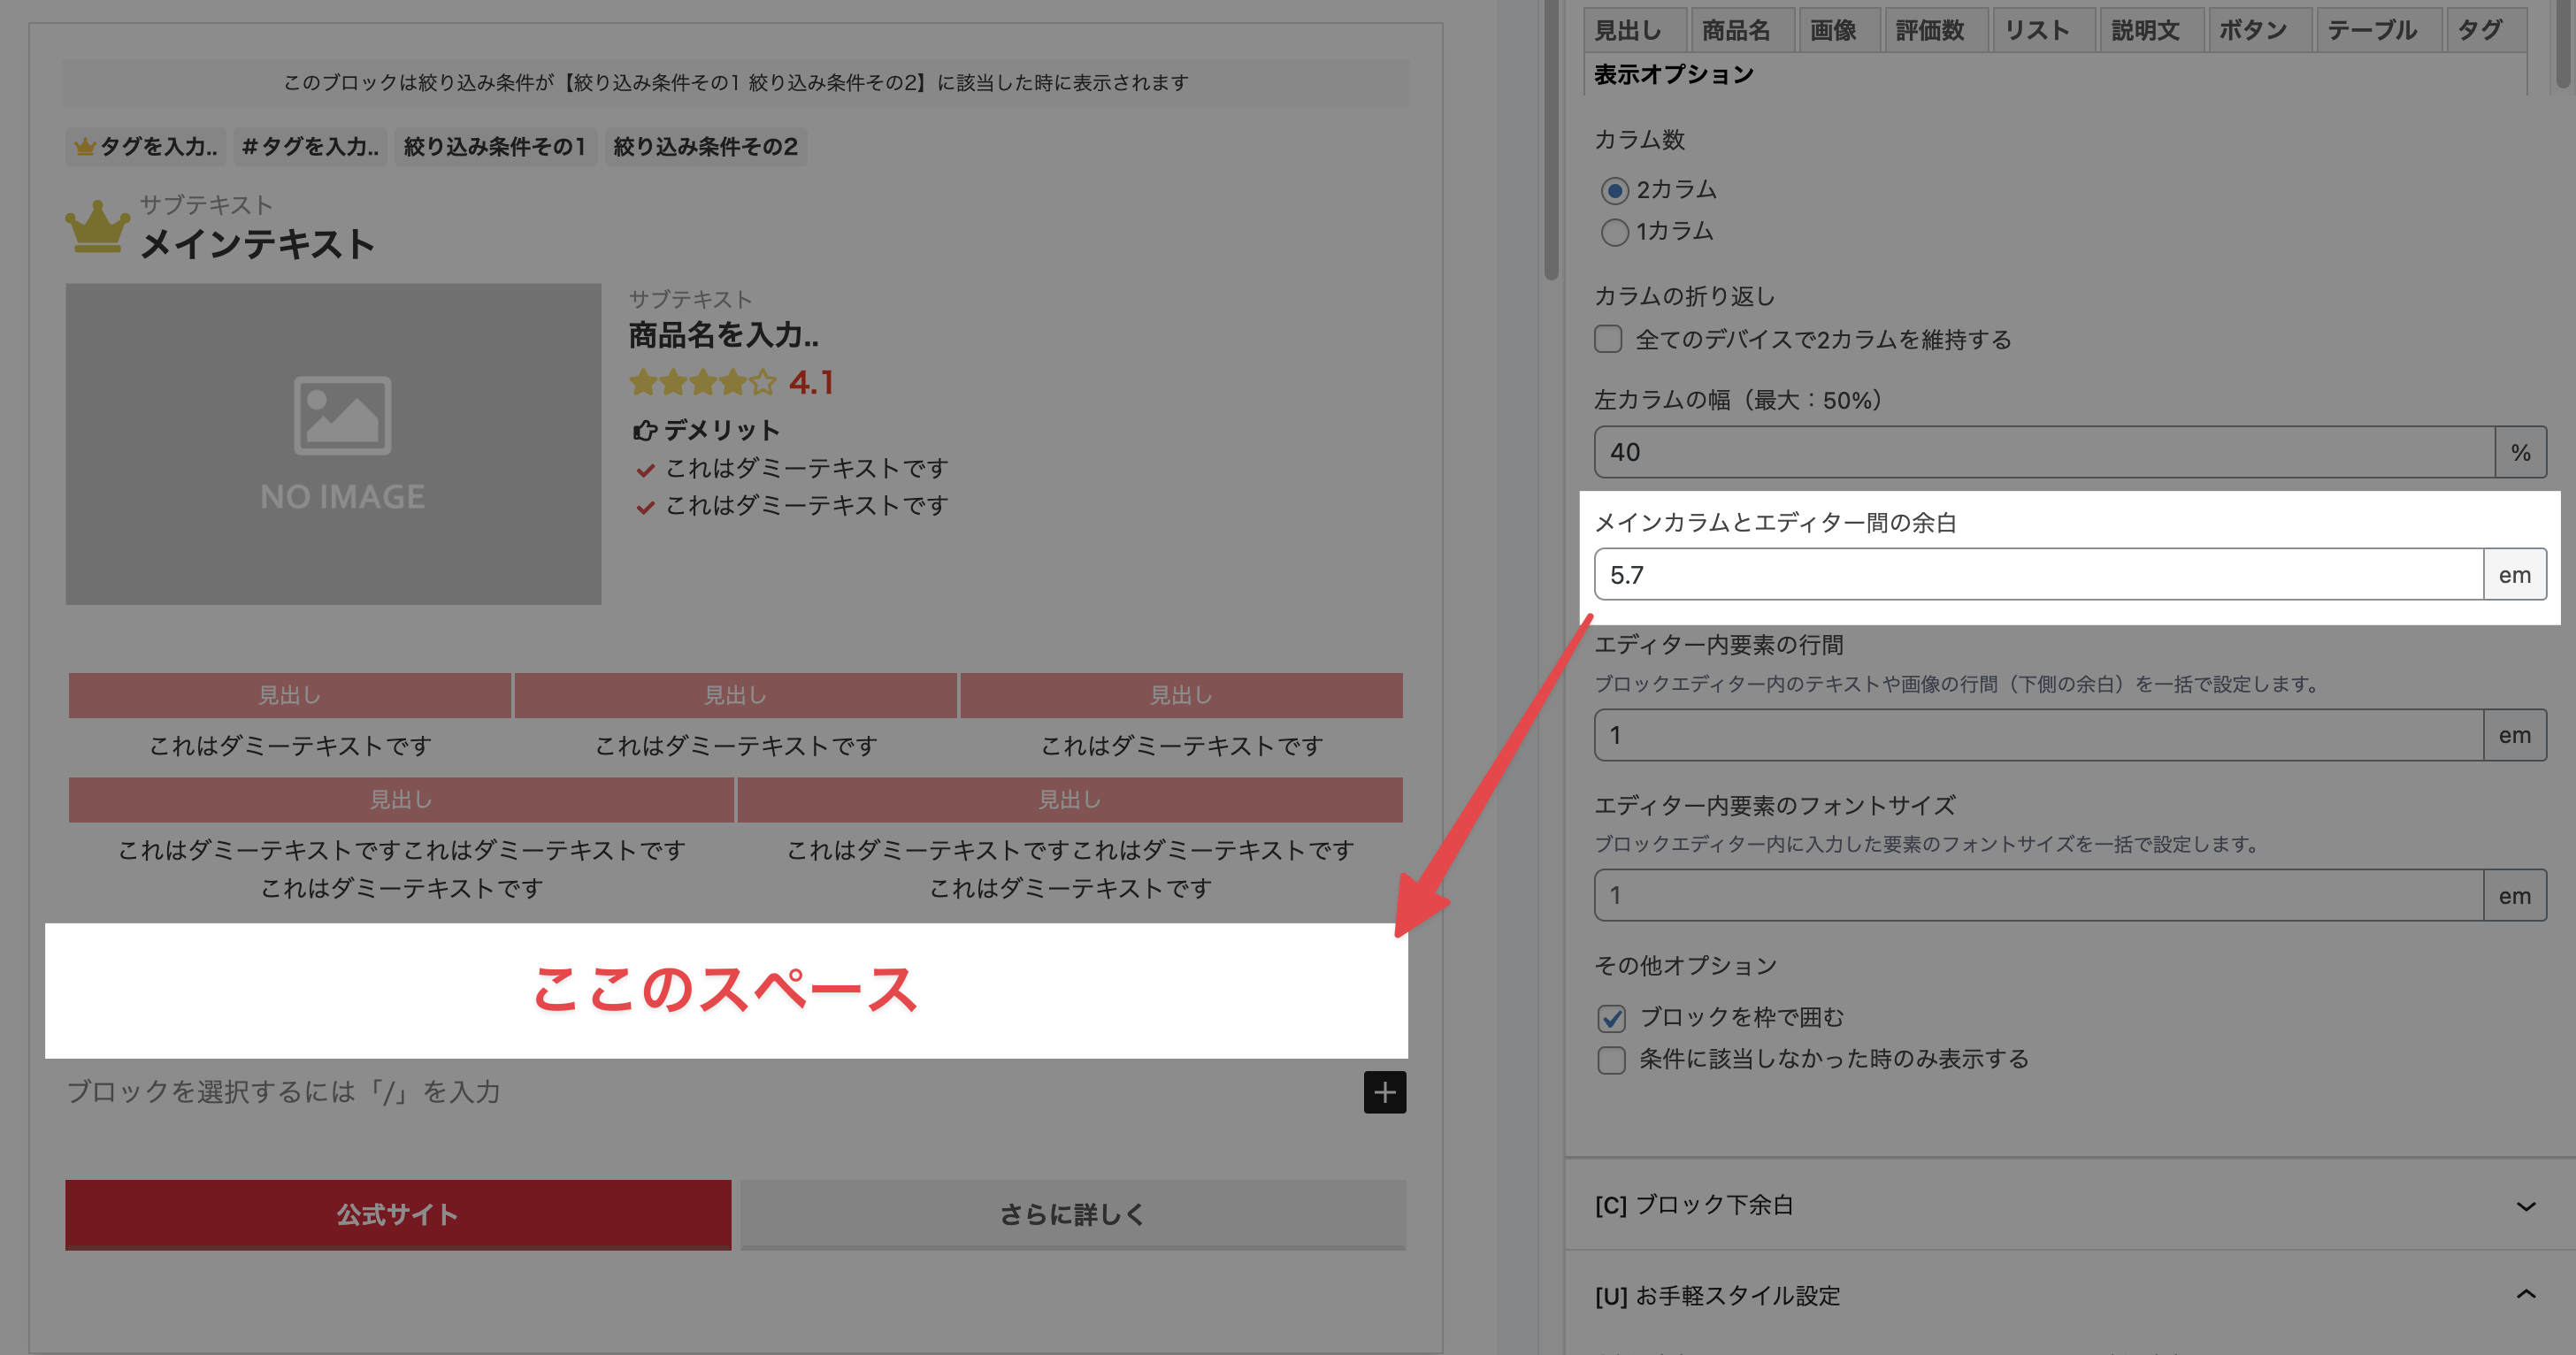Click the エディター内要素のフォントサイズ input field
The width and height of the screenshot is (2576, 1355).
[x=2039, y=895]
